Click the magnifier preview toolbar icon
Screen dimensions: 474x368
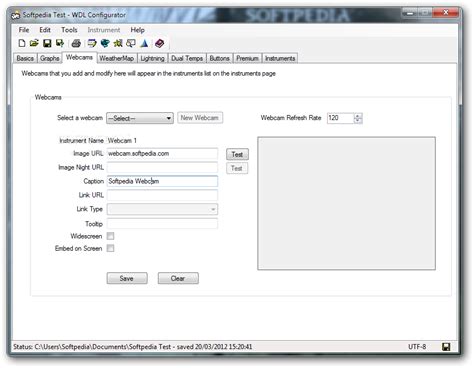coord(131,43)
